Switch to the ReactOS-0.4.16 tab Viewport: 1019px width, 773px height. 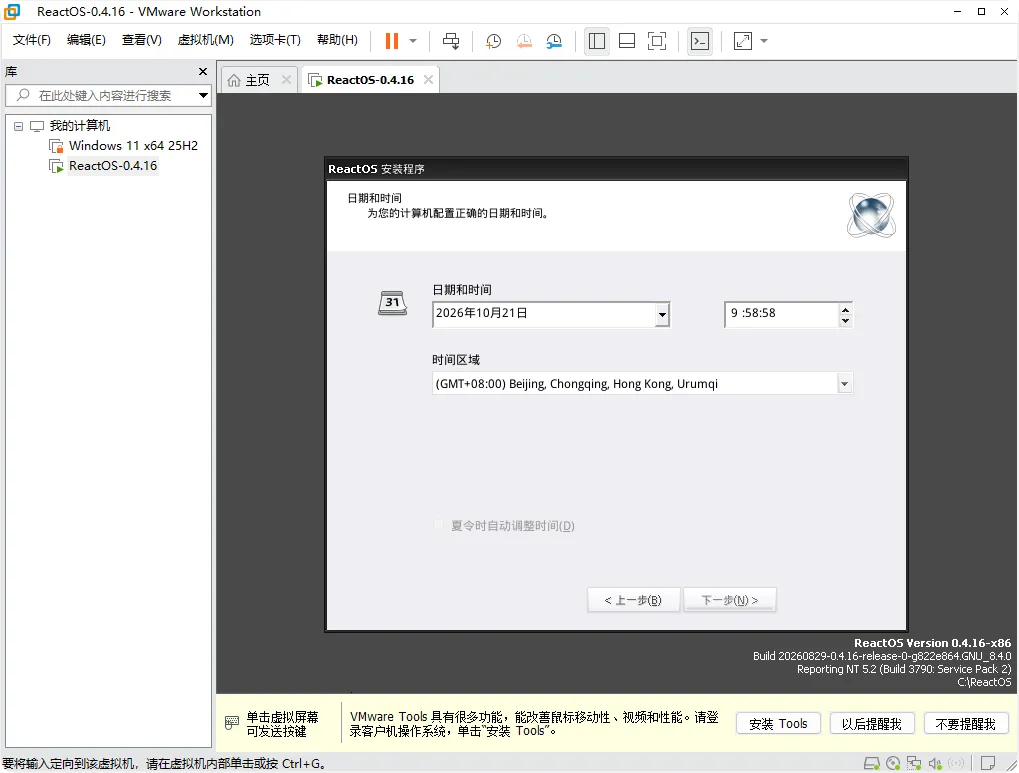[370, 80]
